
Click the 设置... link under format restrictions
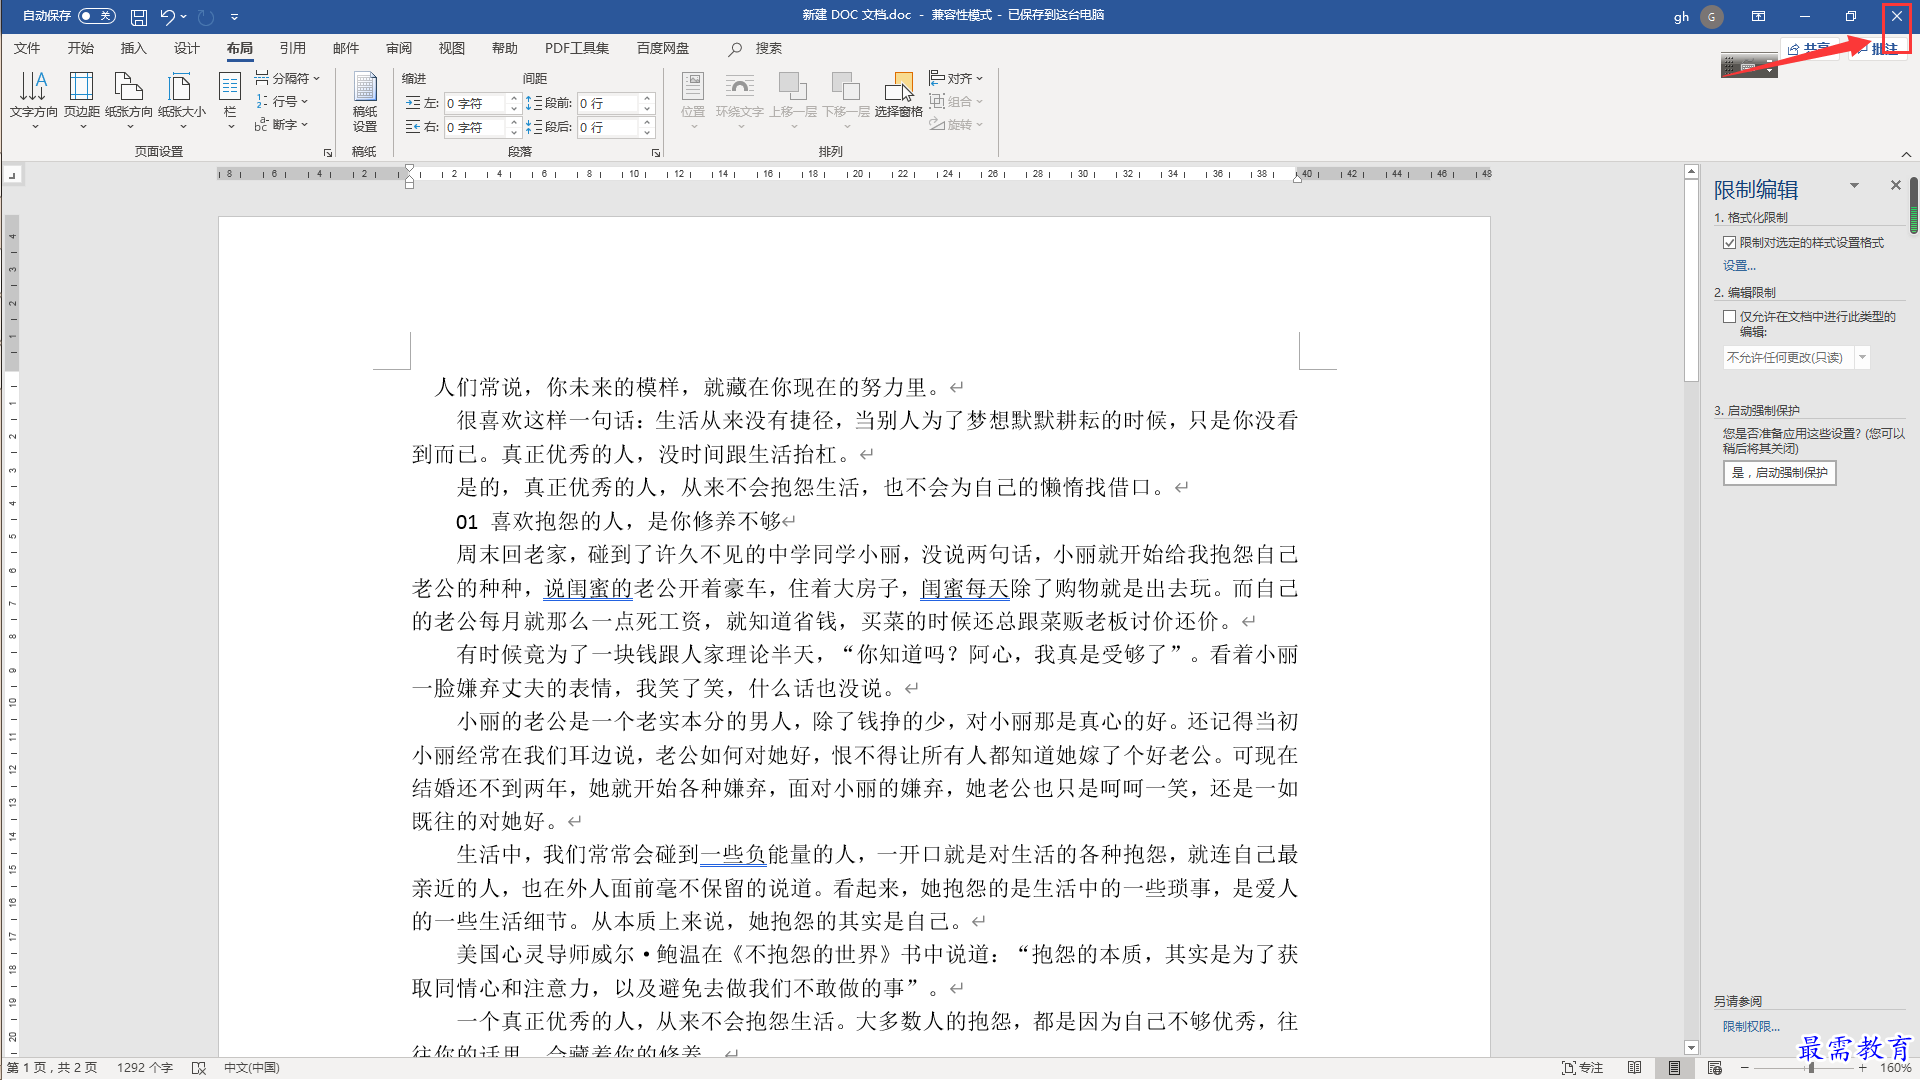pos(1738,266)
